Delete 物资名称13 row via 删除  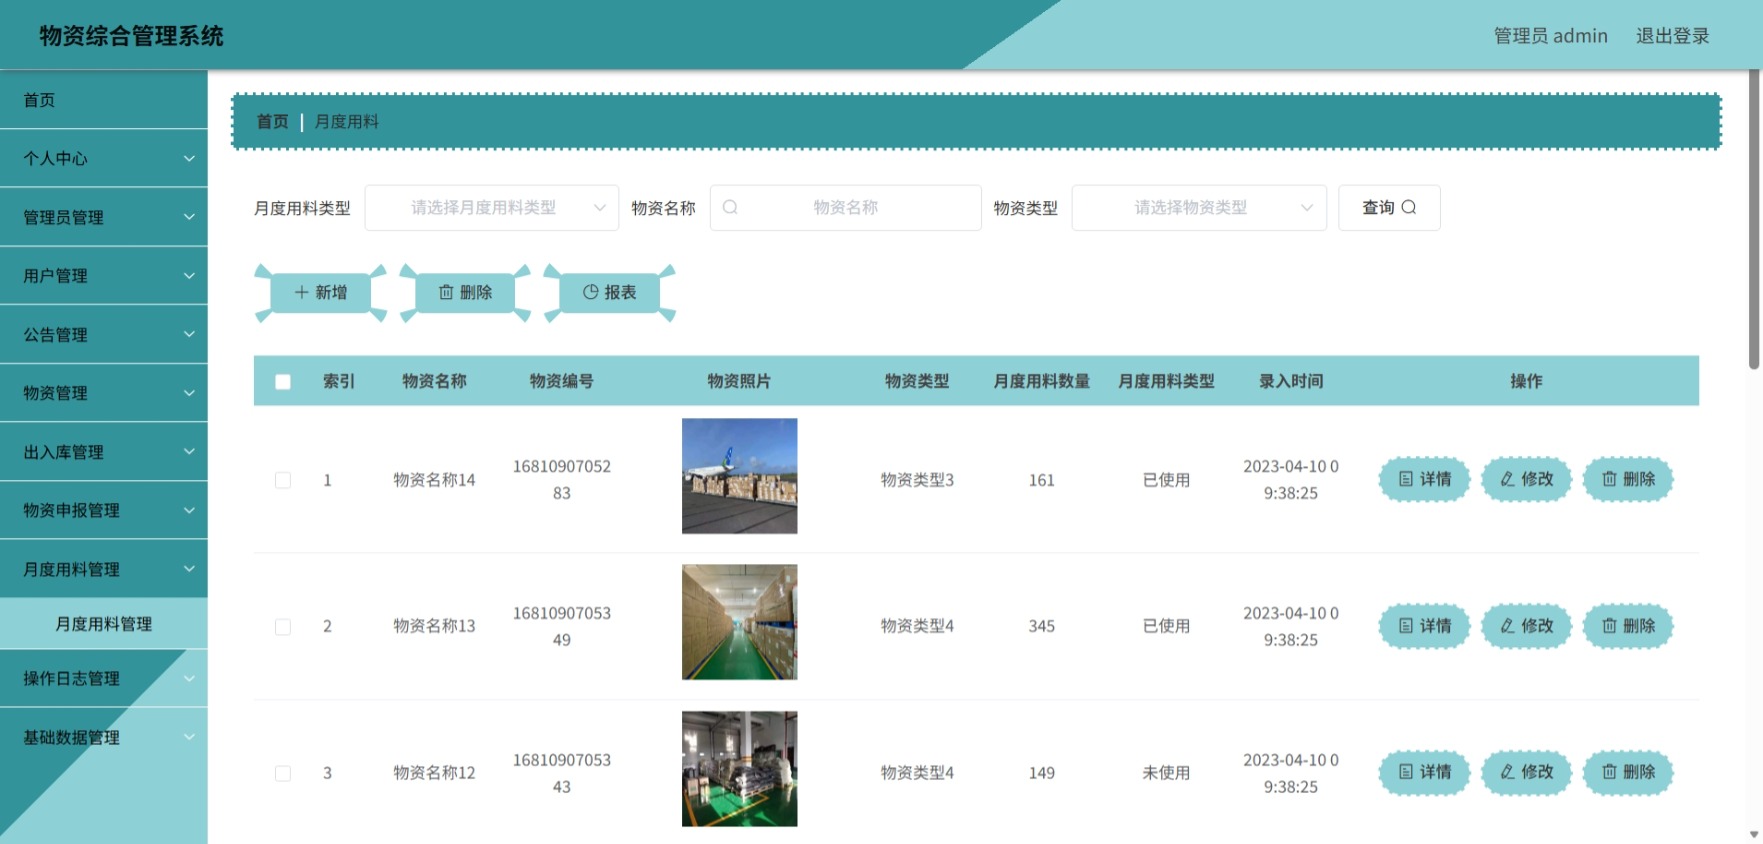click(x=1628, y=626)
